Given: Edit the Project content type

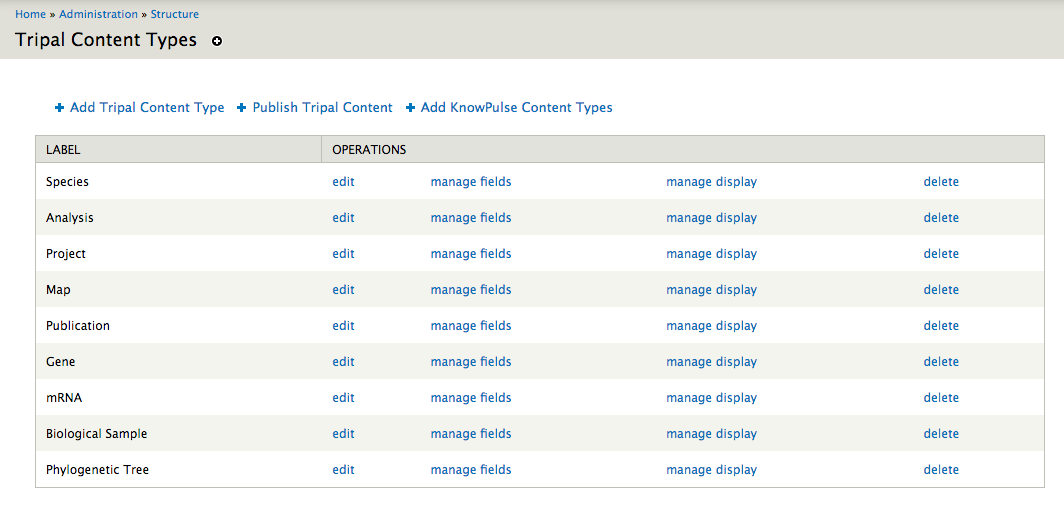Looking at the screenshot, I should (343, 254).
